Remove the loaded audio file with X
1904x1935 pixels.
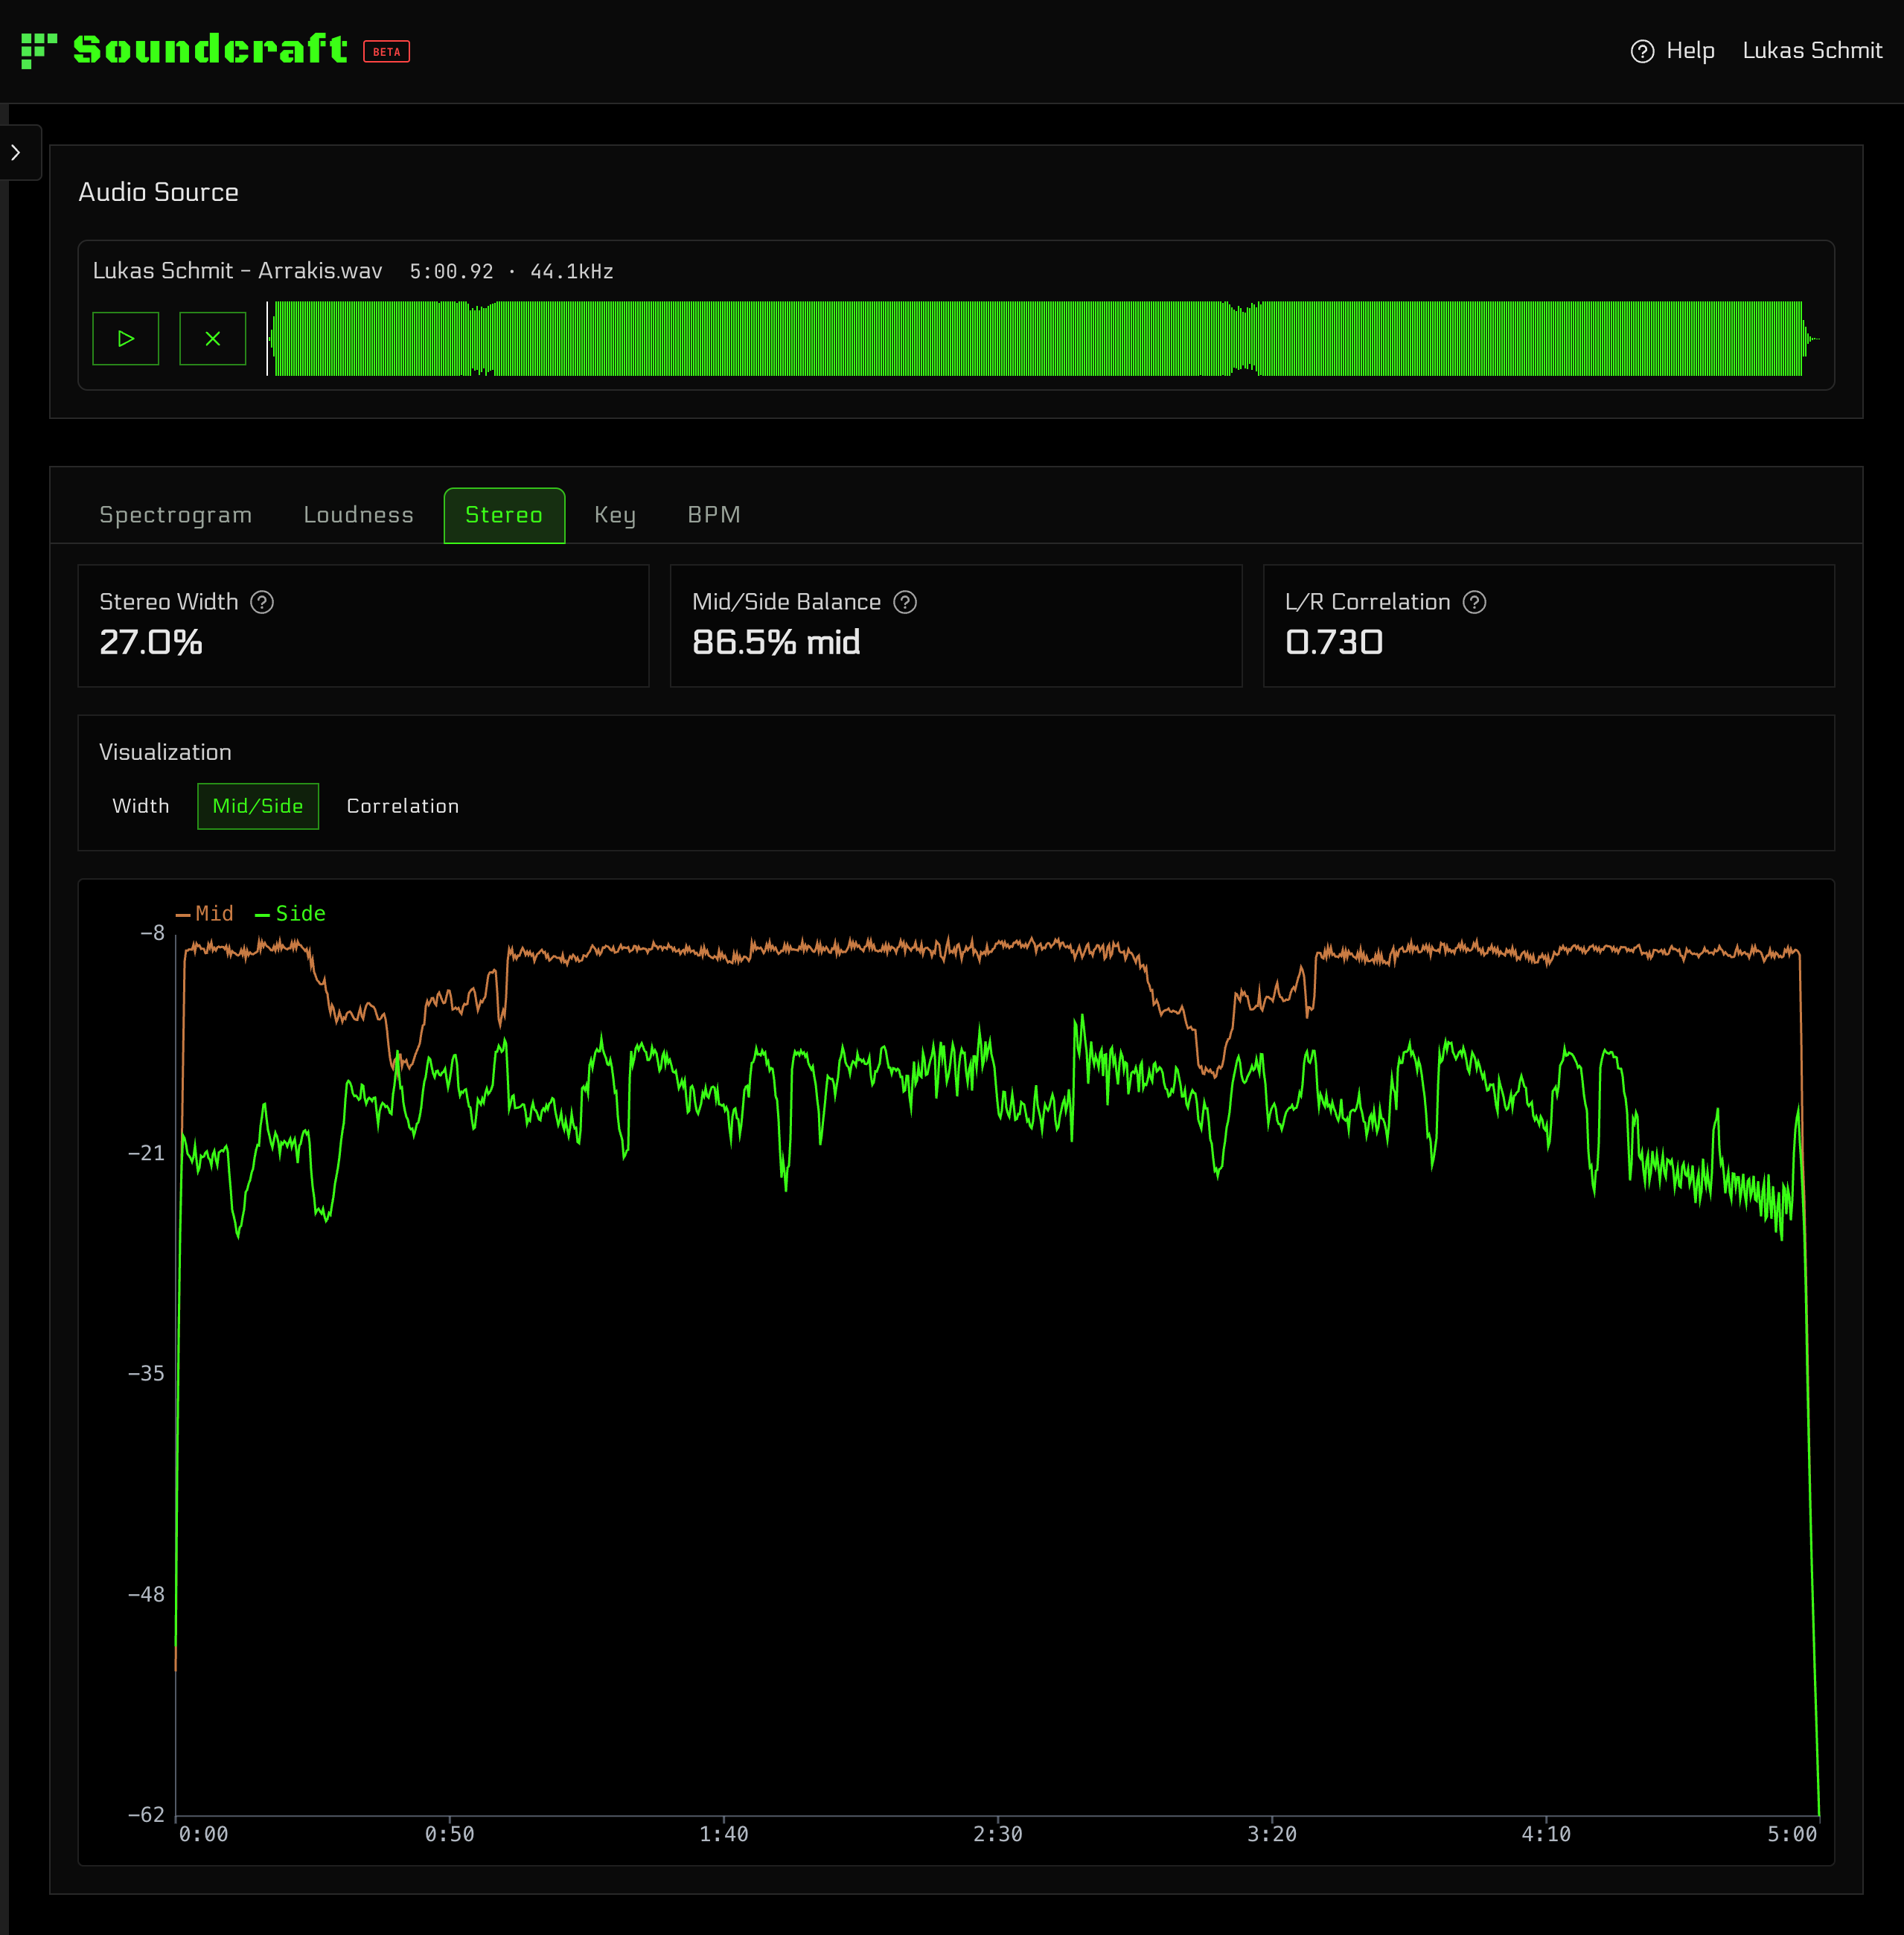coord(212,339)
